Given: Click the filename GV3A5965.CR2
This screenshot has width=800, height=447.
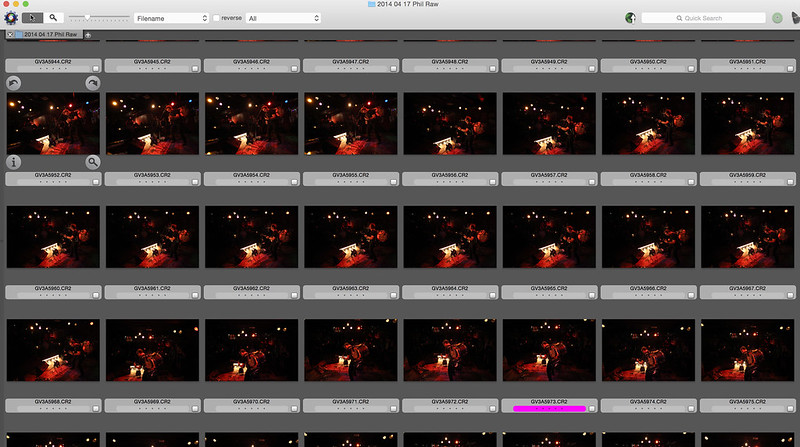Looking at the screenshot, I should 549,288.
